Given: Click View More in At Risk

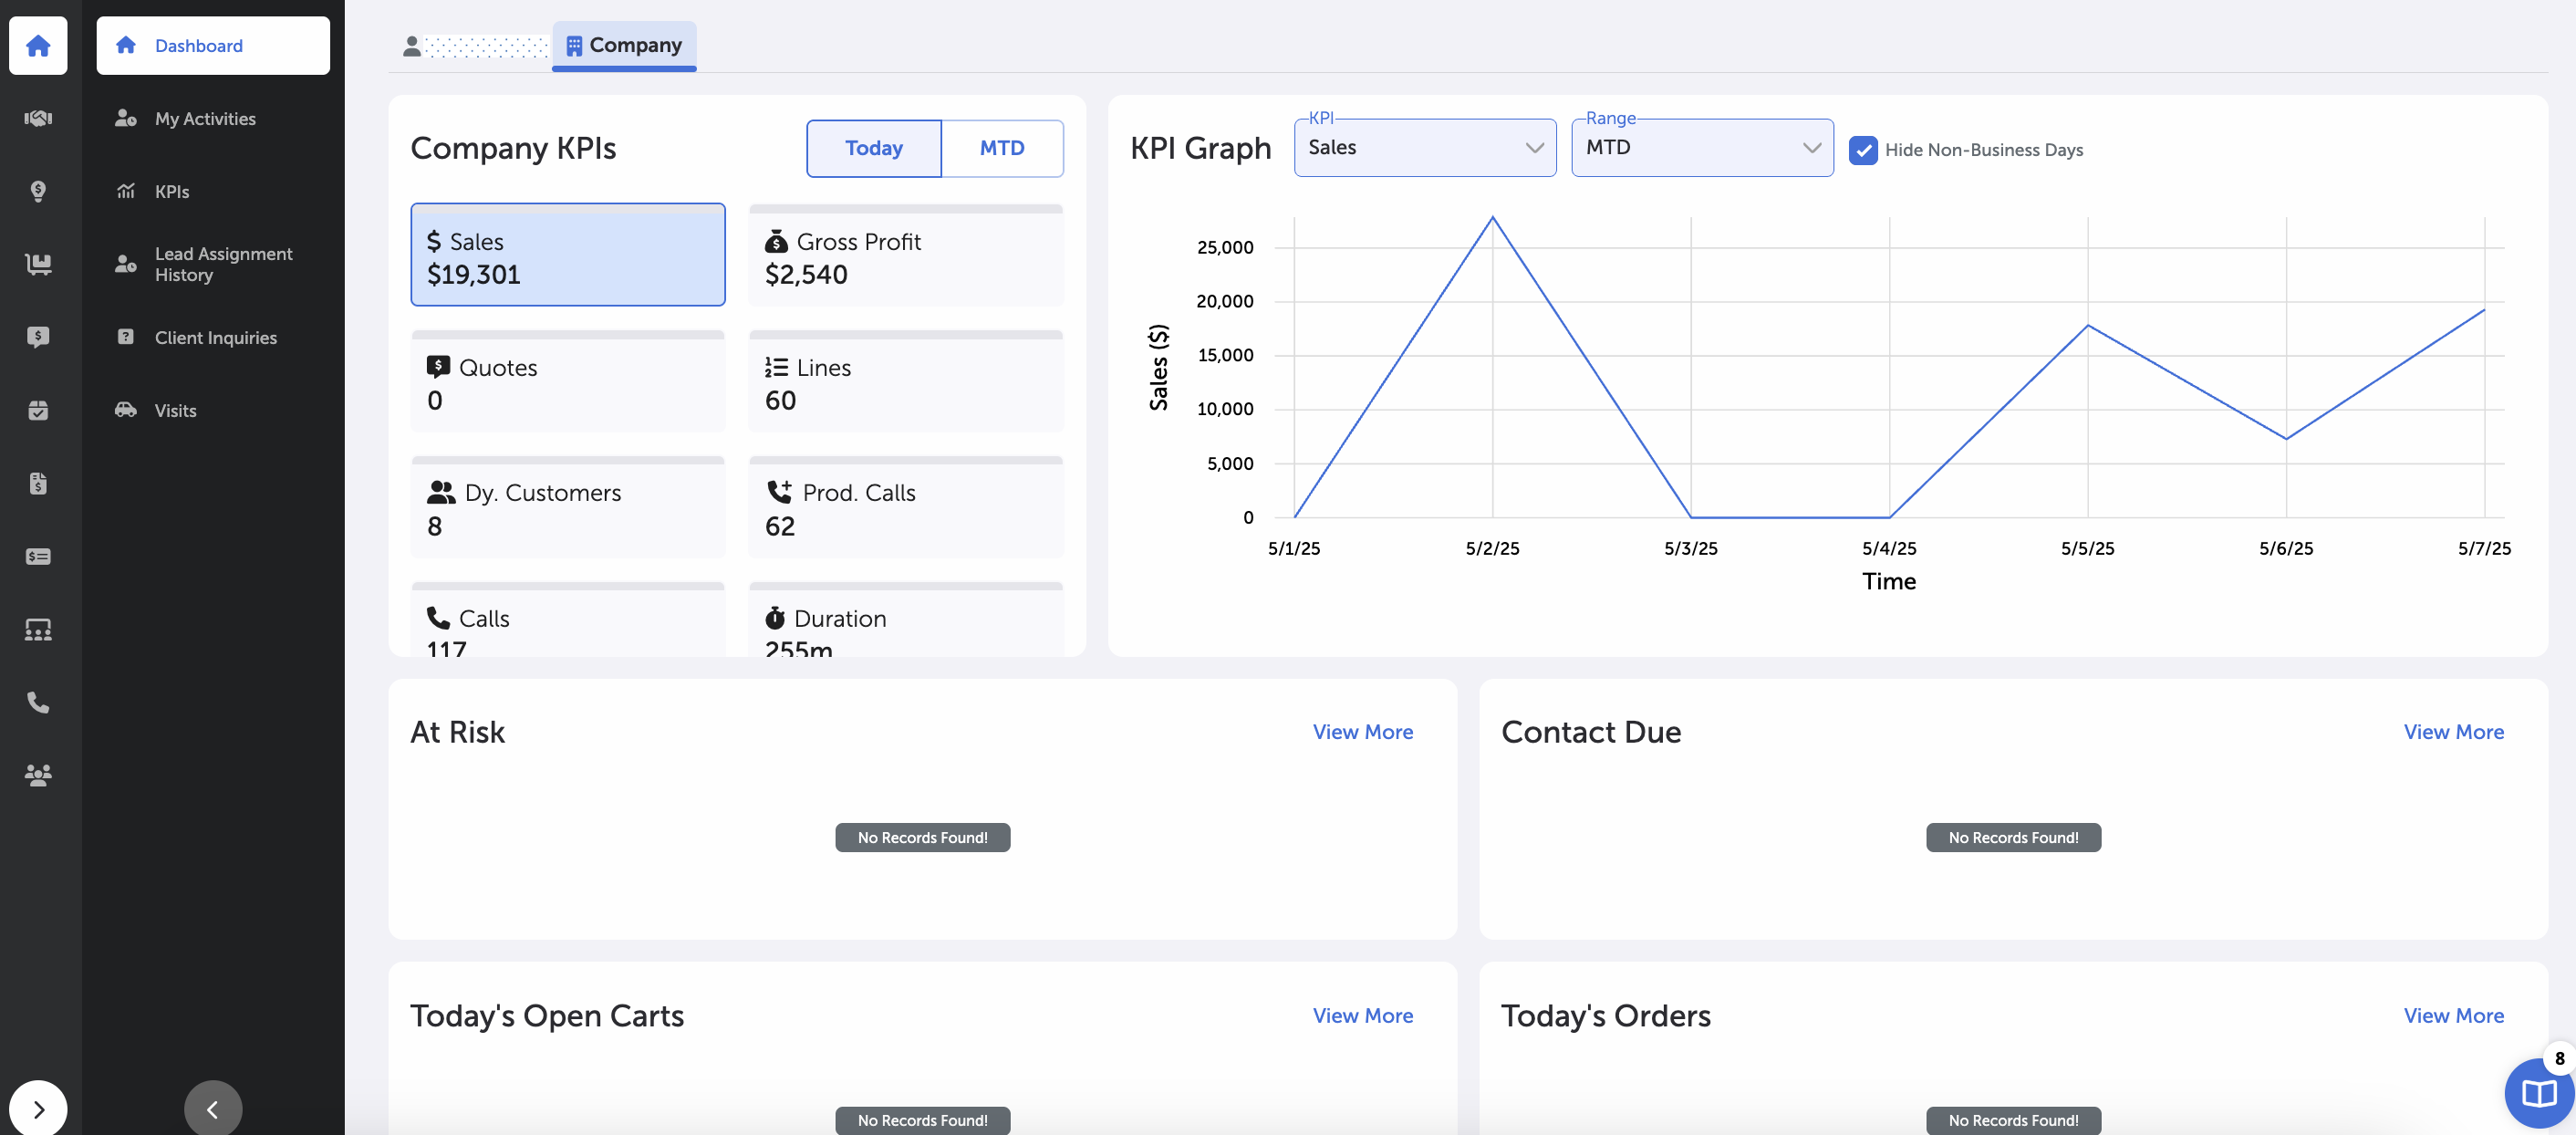Looking at the screenshot, I should [x=1362, y=732].
